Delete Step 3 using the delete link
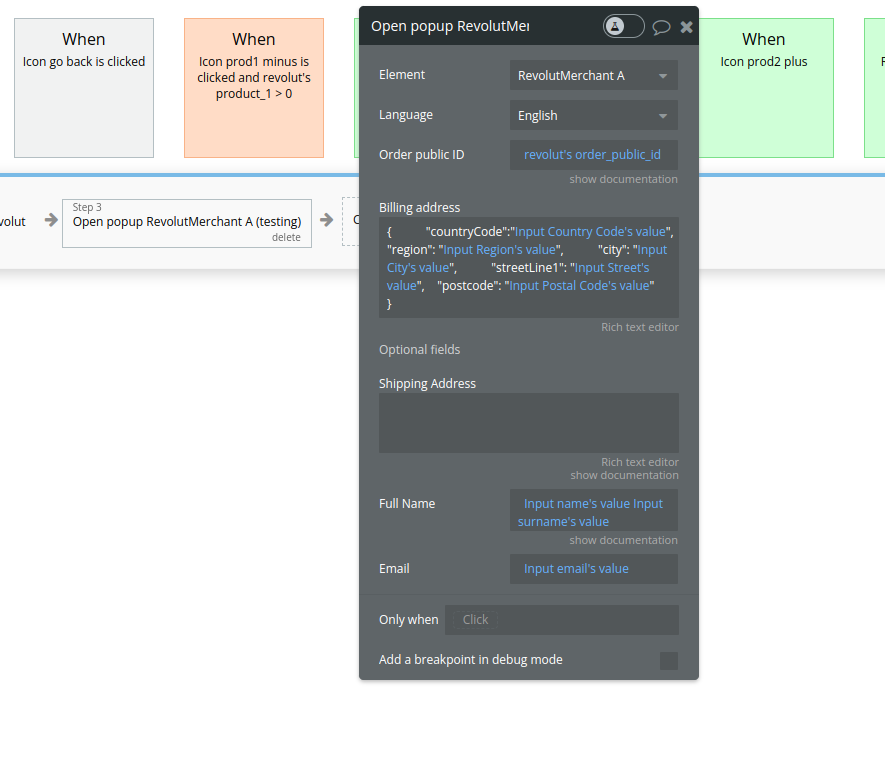 coord(286,238)
